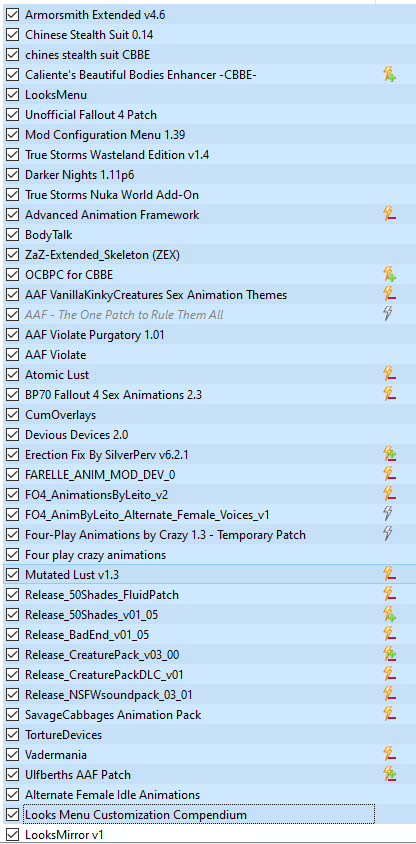Click conflict flag icon for BP70 Animations 2.3
Image resolution: width=416 pixels, height=844 pixels.
click(390, 395)
